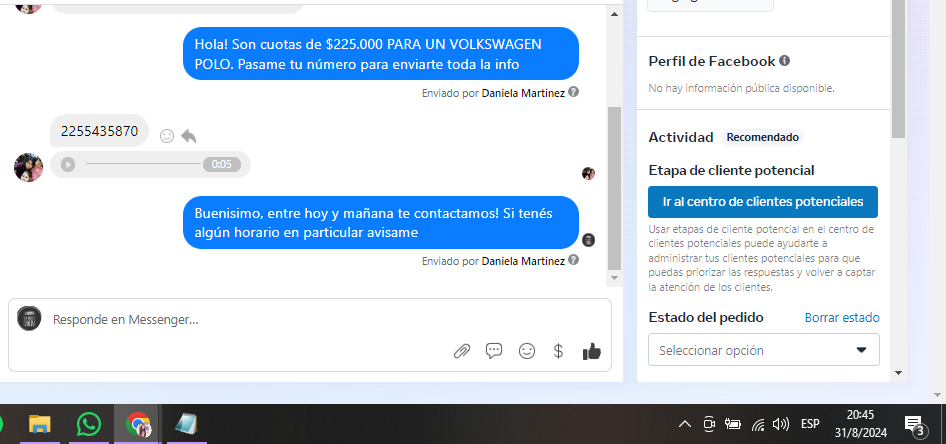Viewport: 946px width, 444px height.
Task: Click the Meet Now tray icon
Action: coord(709,424)
